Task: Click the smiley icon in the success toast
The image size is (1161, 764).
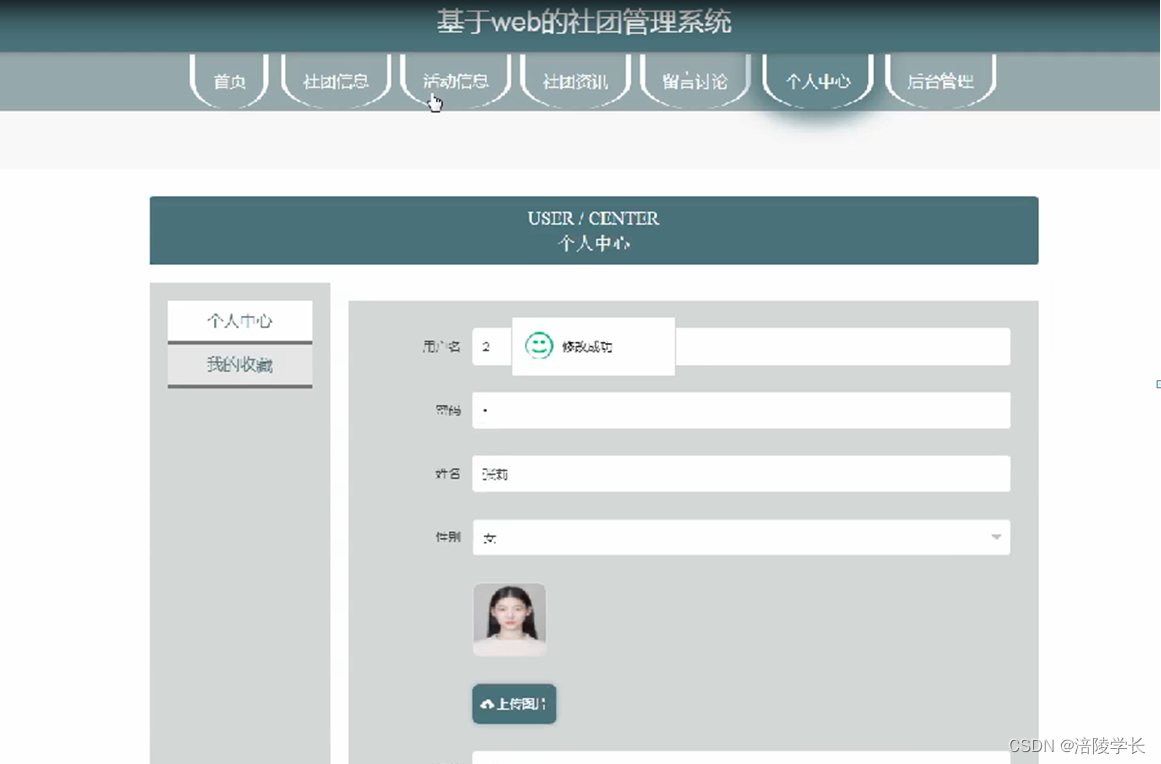Action: [x=541, y=344]
